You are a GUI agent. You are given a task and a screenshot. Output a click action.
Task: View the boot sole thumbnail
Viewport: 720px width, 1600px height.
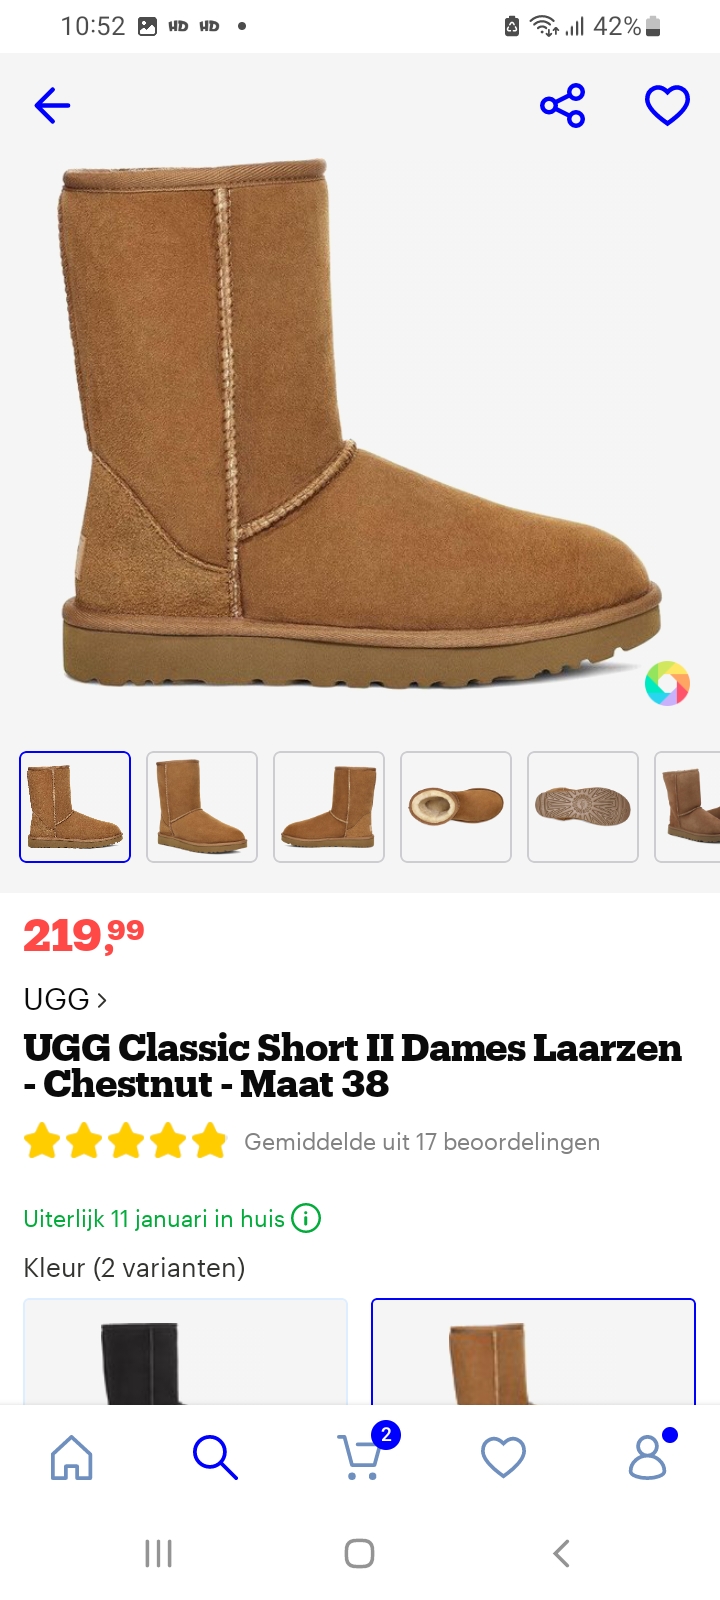tap(583, 807)
